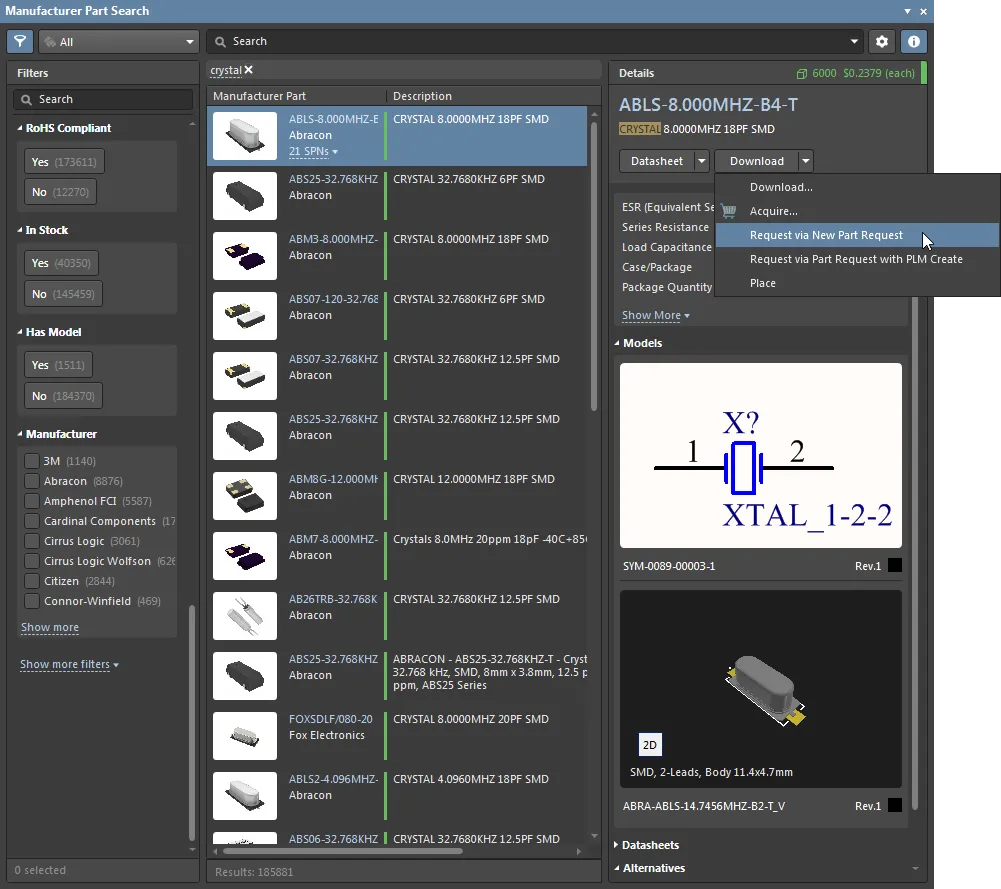The width and height of the screenshot is (1001, 889).
Task: Click the results list vertical scrollbar
Action: click(x=594, y=265)
